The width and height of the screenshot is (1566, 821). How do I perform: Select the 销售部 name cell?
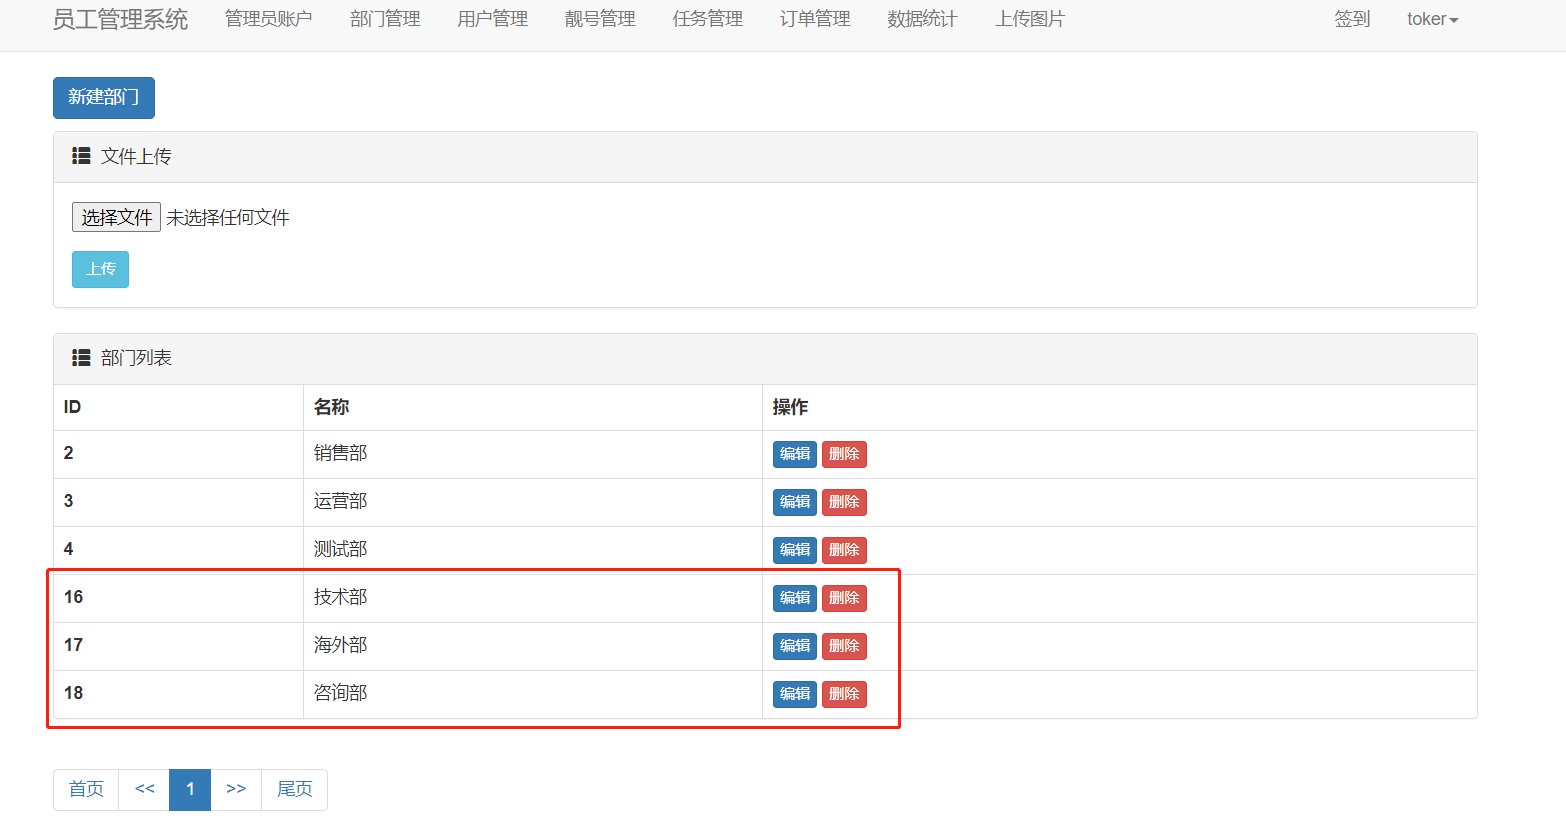[x=533, y=454]
